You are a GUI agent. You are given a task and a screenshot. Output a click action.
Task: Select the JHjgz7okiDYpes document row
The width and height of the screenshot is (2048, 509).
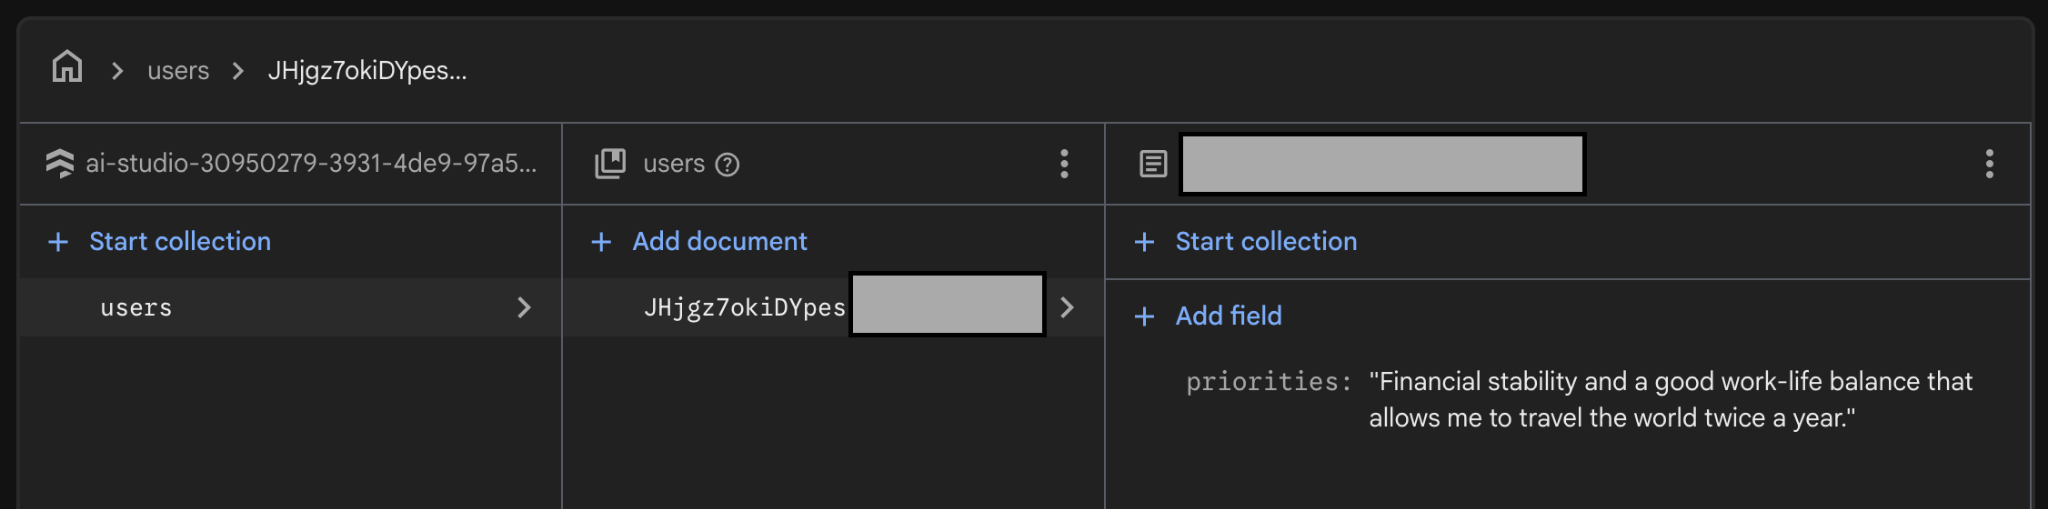pos(833,307)
